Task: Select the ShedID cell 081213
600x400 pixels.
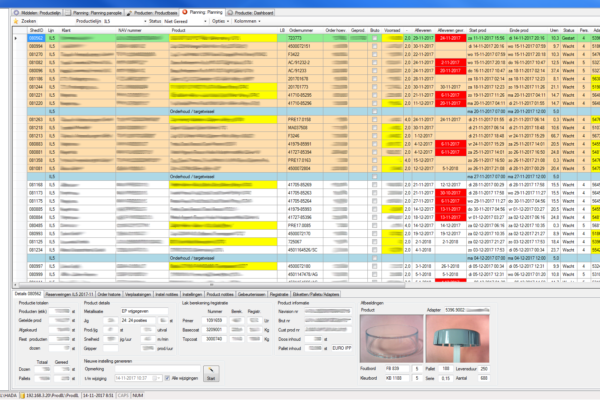Action: pos(36,136)
